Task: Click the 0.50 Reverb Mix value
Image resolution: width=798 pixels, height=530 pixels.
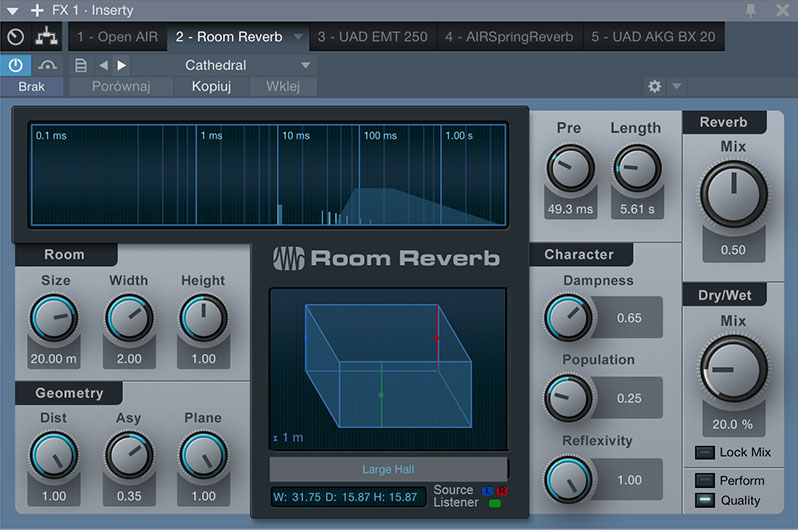Action: click(733, 250)
